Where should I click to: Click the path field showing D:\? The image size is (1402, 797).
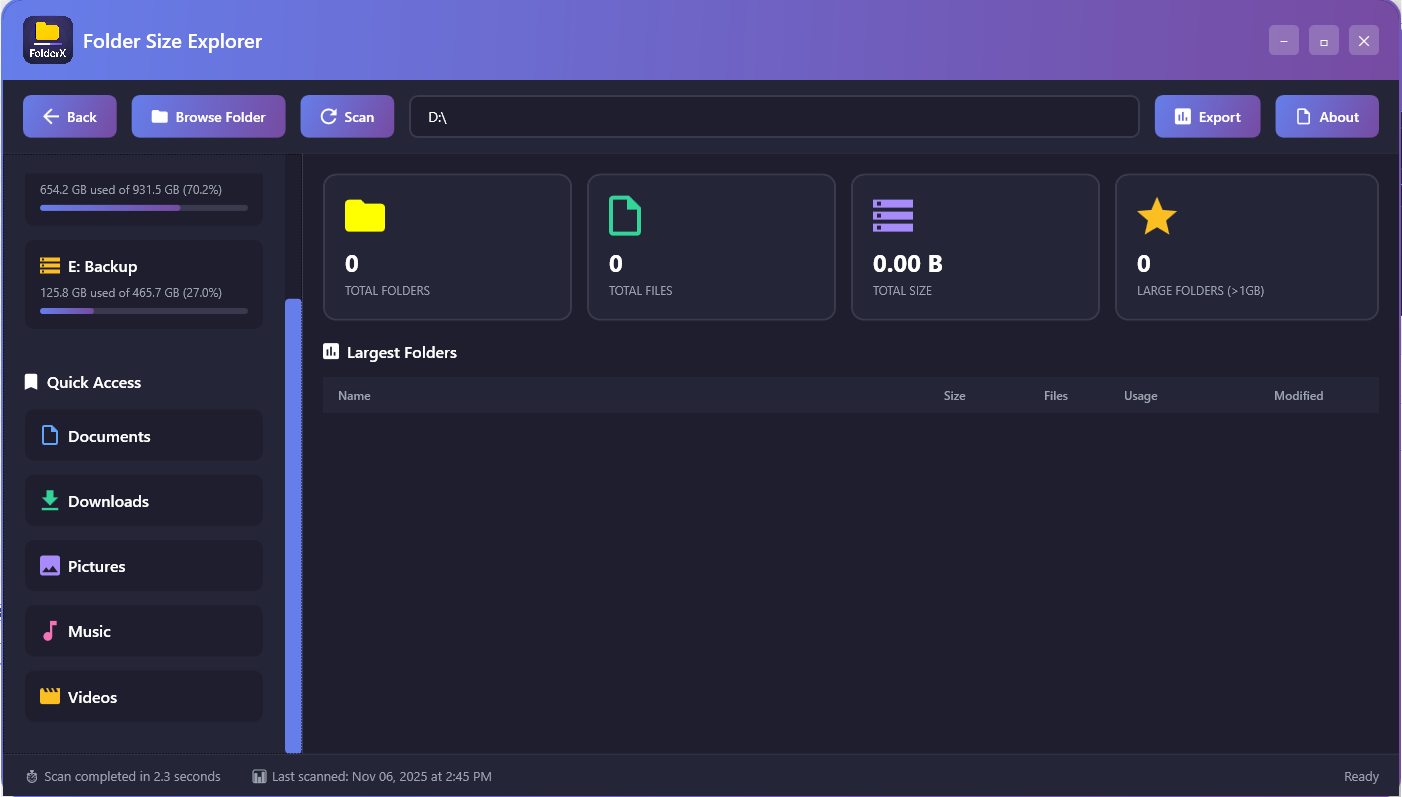(x=773, y=116)
